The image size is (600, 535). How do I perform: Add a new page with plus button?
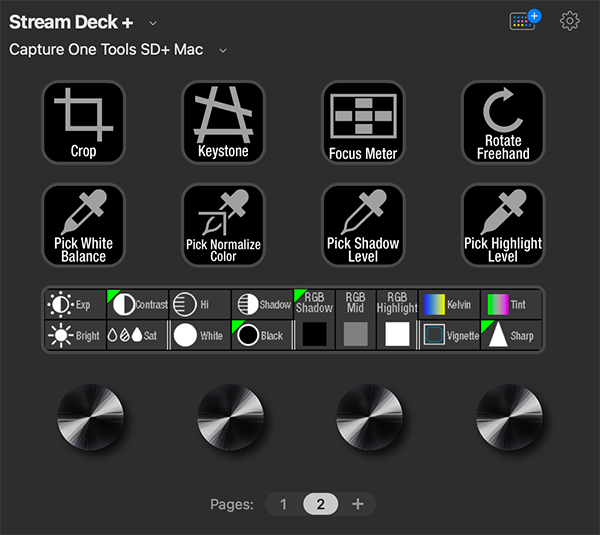pyautogui.click(x=357, y=504)
